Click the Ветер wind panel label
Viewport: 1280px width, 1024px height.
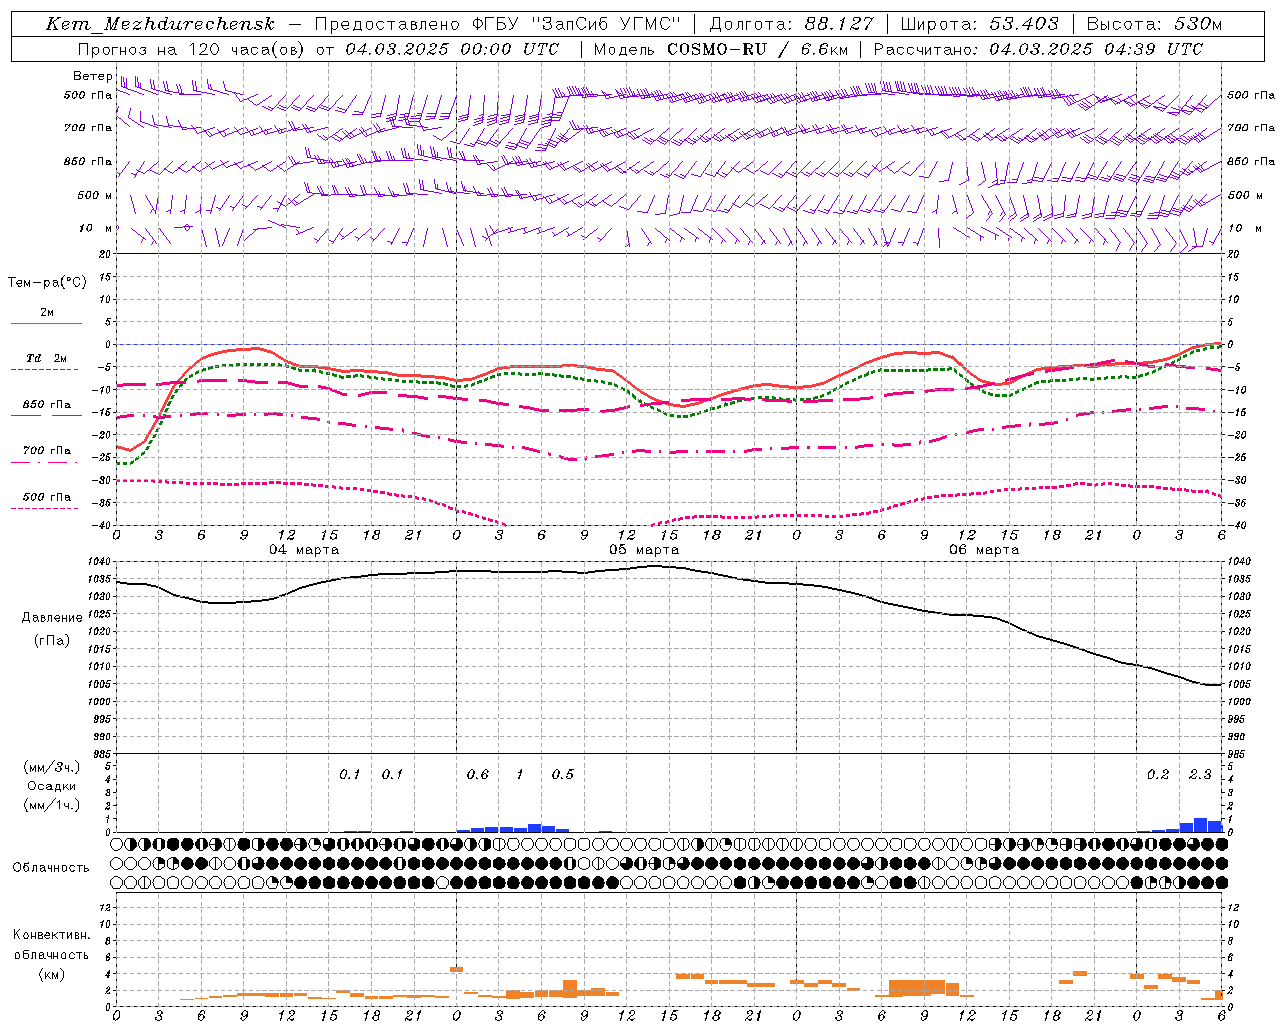[x=92, y=76]
